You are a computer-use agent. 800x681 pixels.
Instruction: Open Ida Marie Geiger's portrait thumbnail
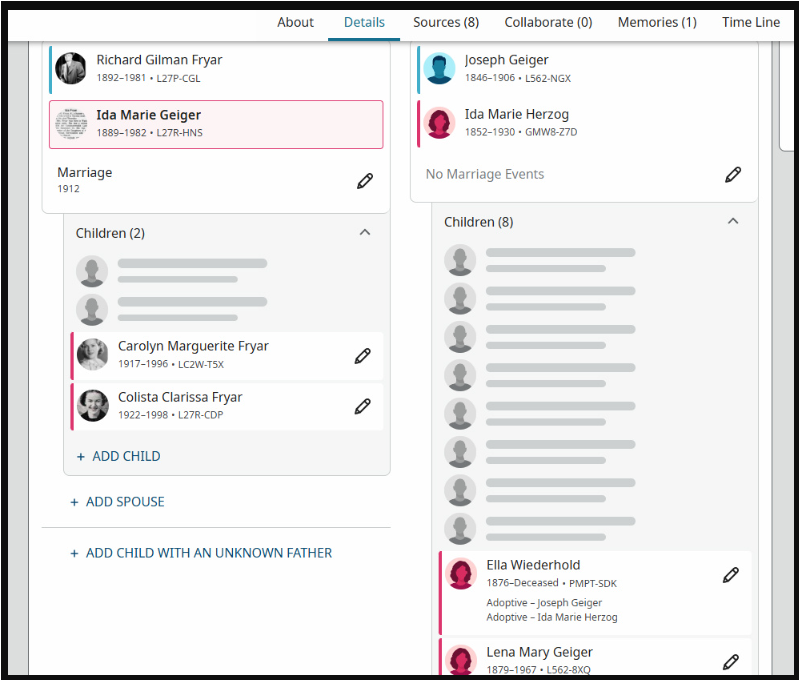click(71, 123)
